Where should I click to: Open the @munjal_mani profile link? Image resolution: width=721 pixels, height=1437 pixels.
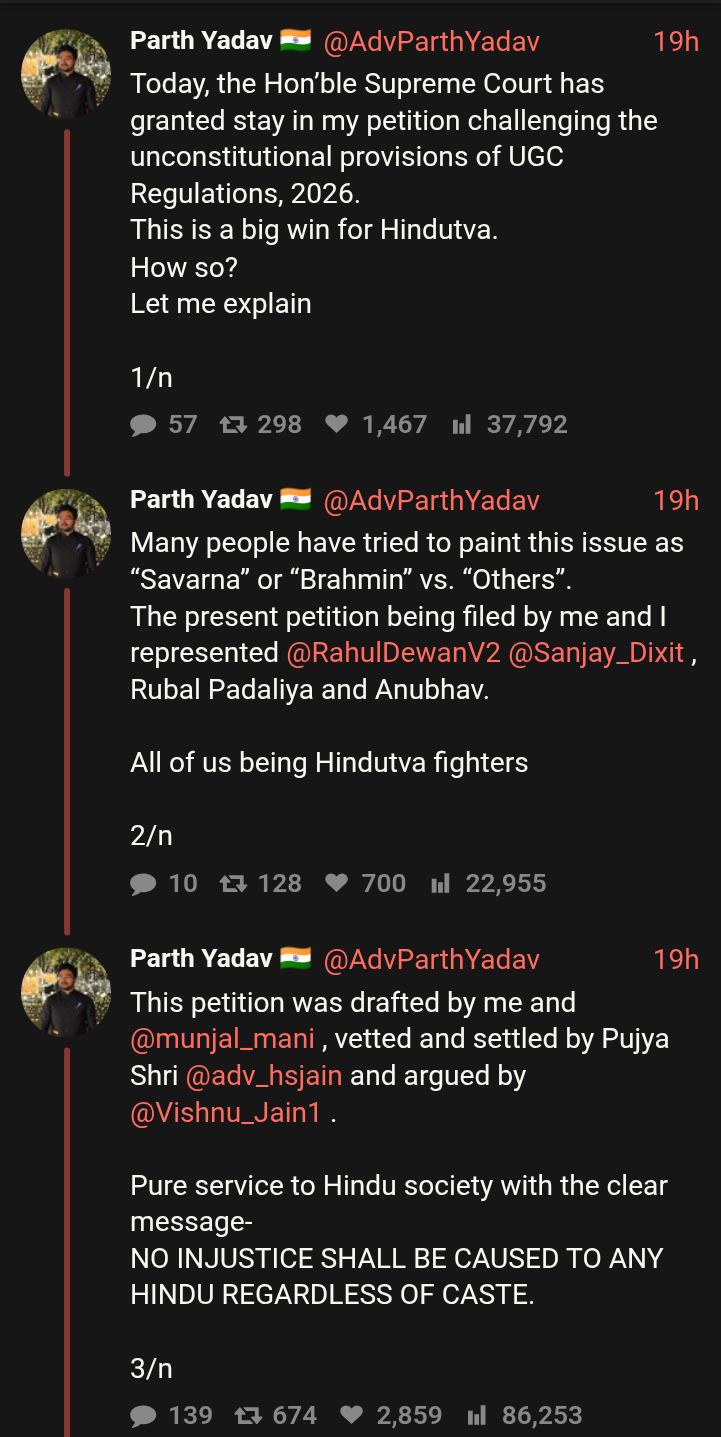click(222, 1039)
